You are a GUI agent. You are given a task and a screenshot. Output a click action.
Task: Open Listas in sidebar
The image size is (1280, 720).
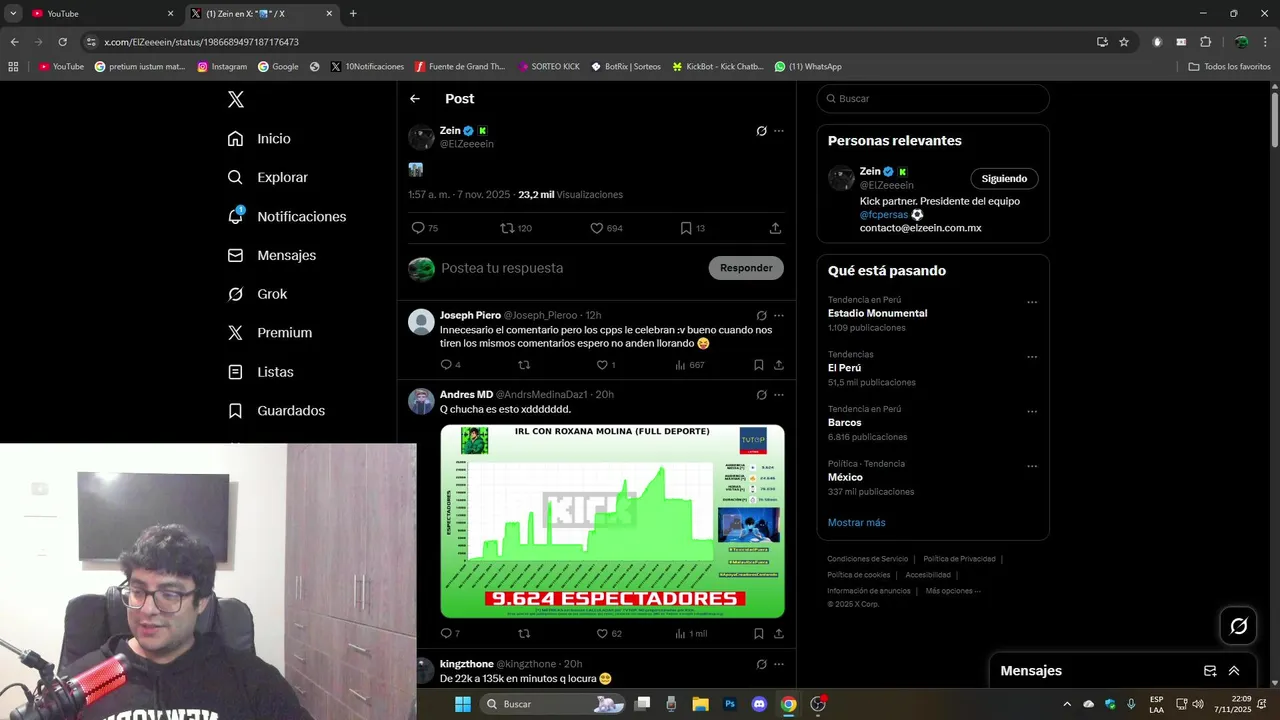tap(261, 372)
